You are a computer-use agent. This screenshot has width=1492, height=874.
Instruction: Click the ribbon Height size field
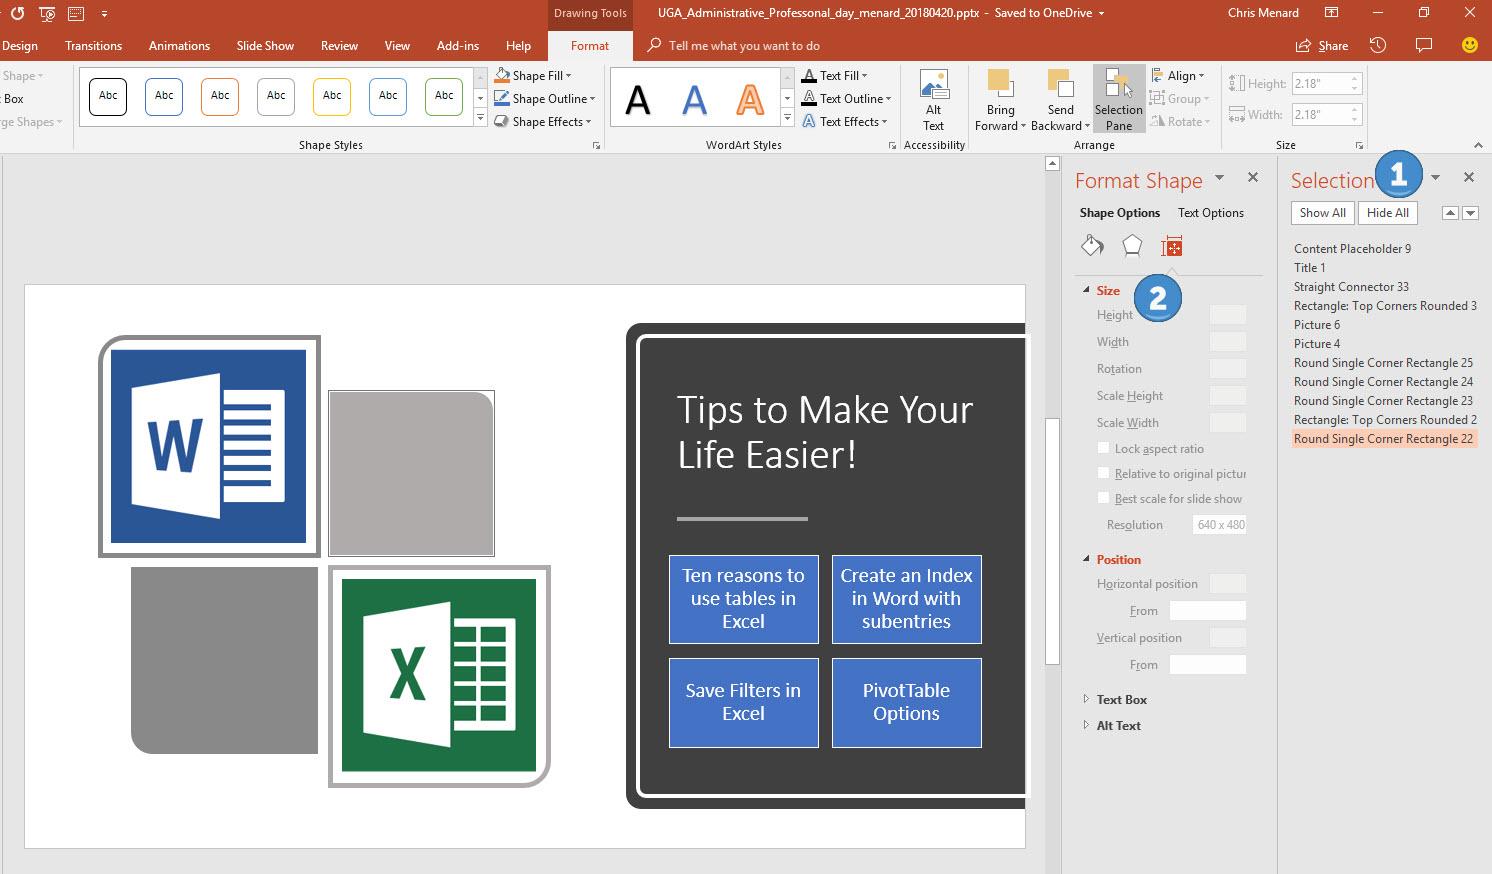(1325, 83)
